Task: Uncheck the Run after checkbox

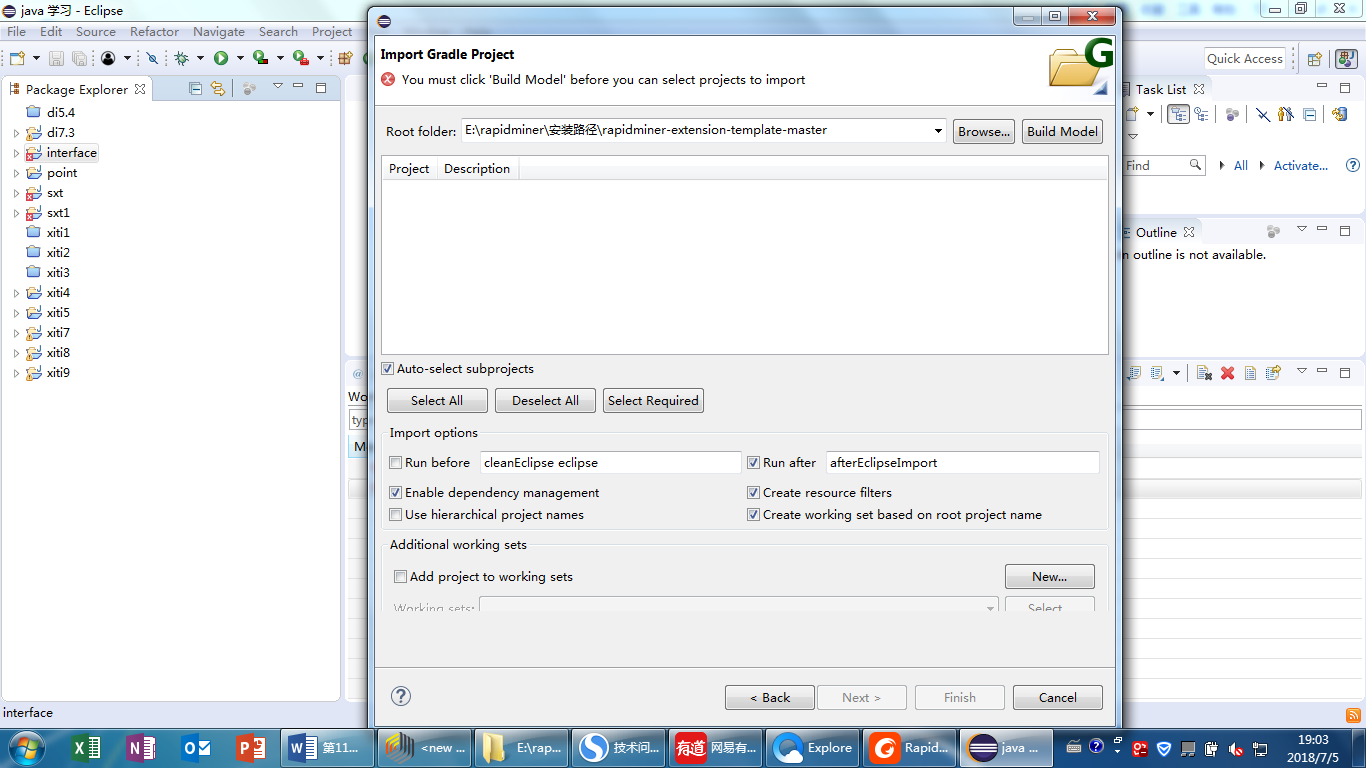Action: [754, 463]
